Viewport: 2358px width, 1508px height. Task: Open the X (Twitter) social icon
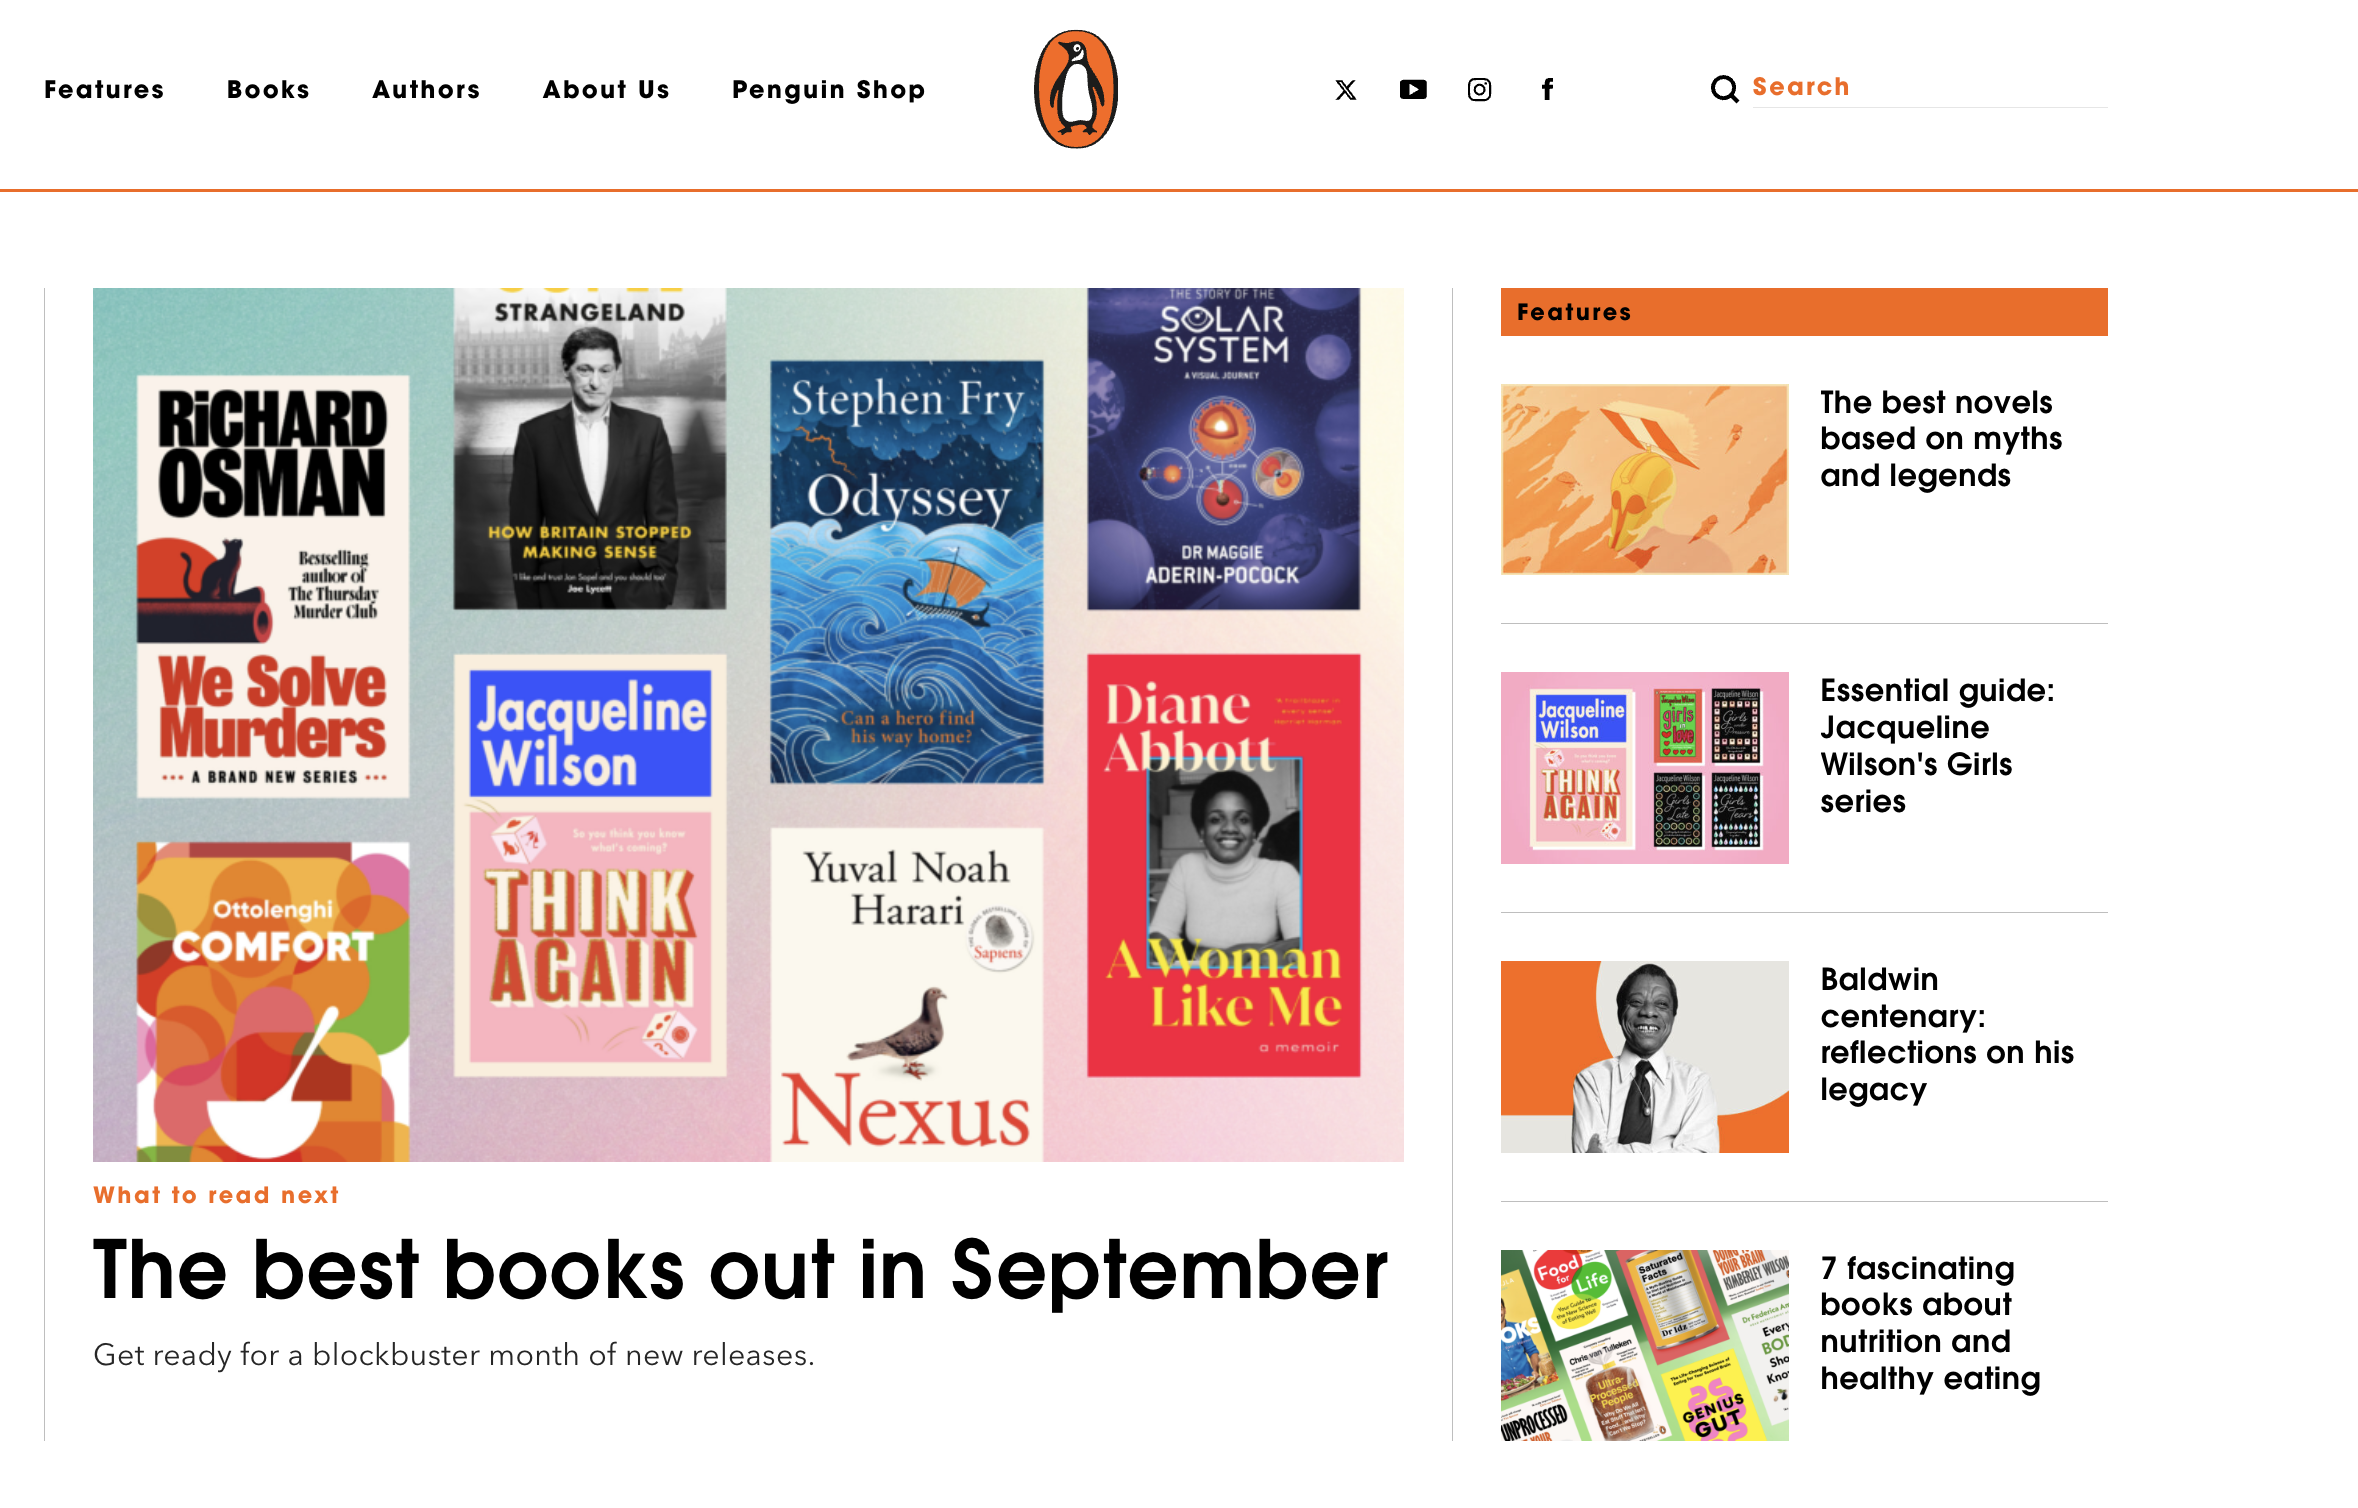point(1346,90)
